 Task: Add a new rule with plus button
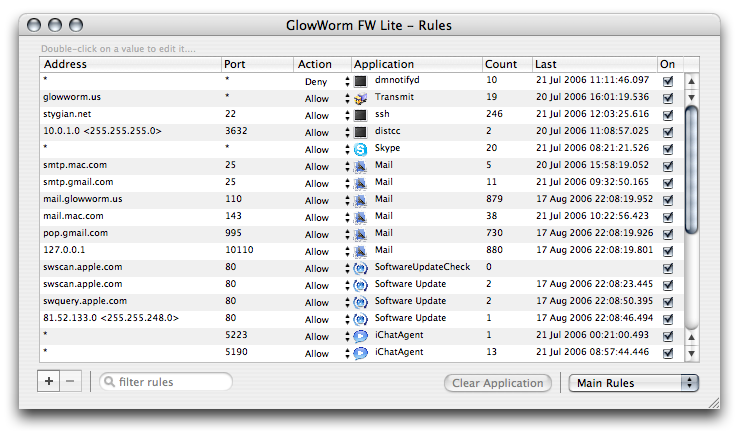[x=49, y=381]
